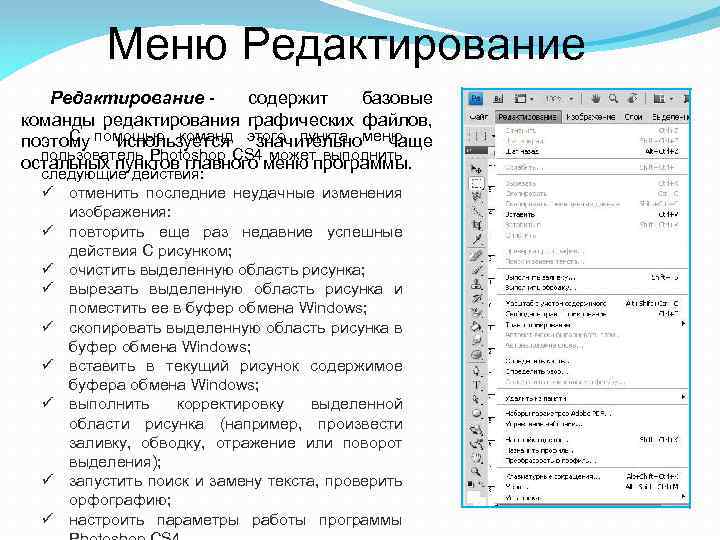Choose Преобразовать в профиль menu entry
720x540 pixels.
[592, 460]
